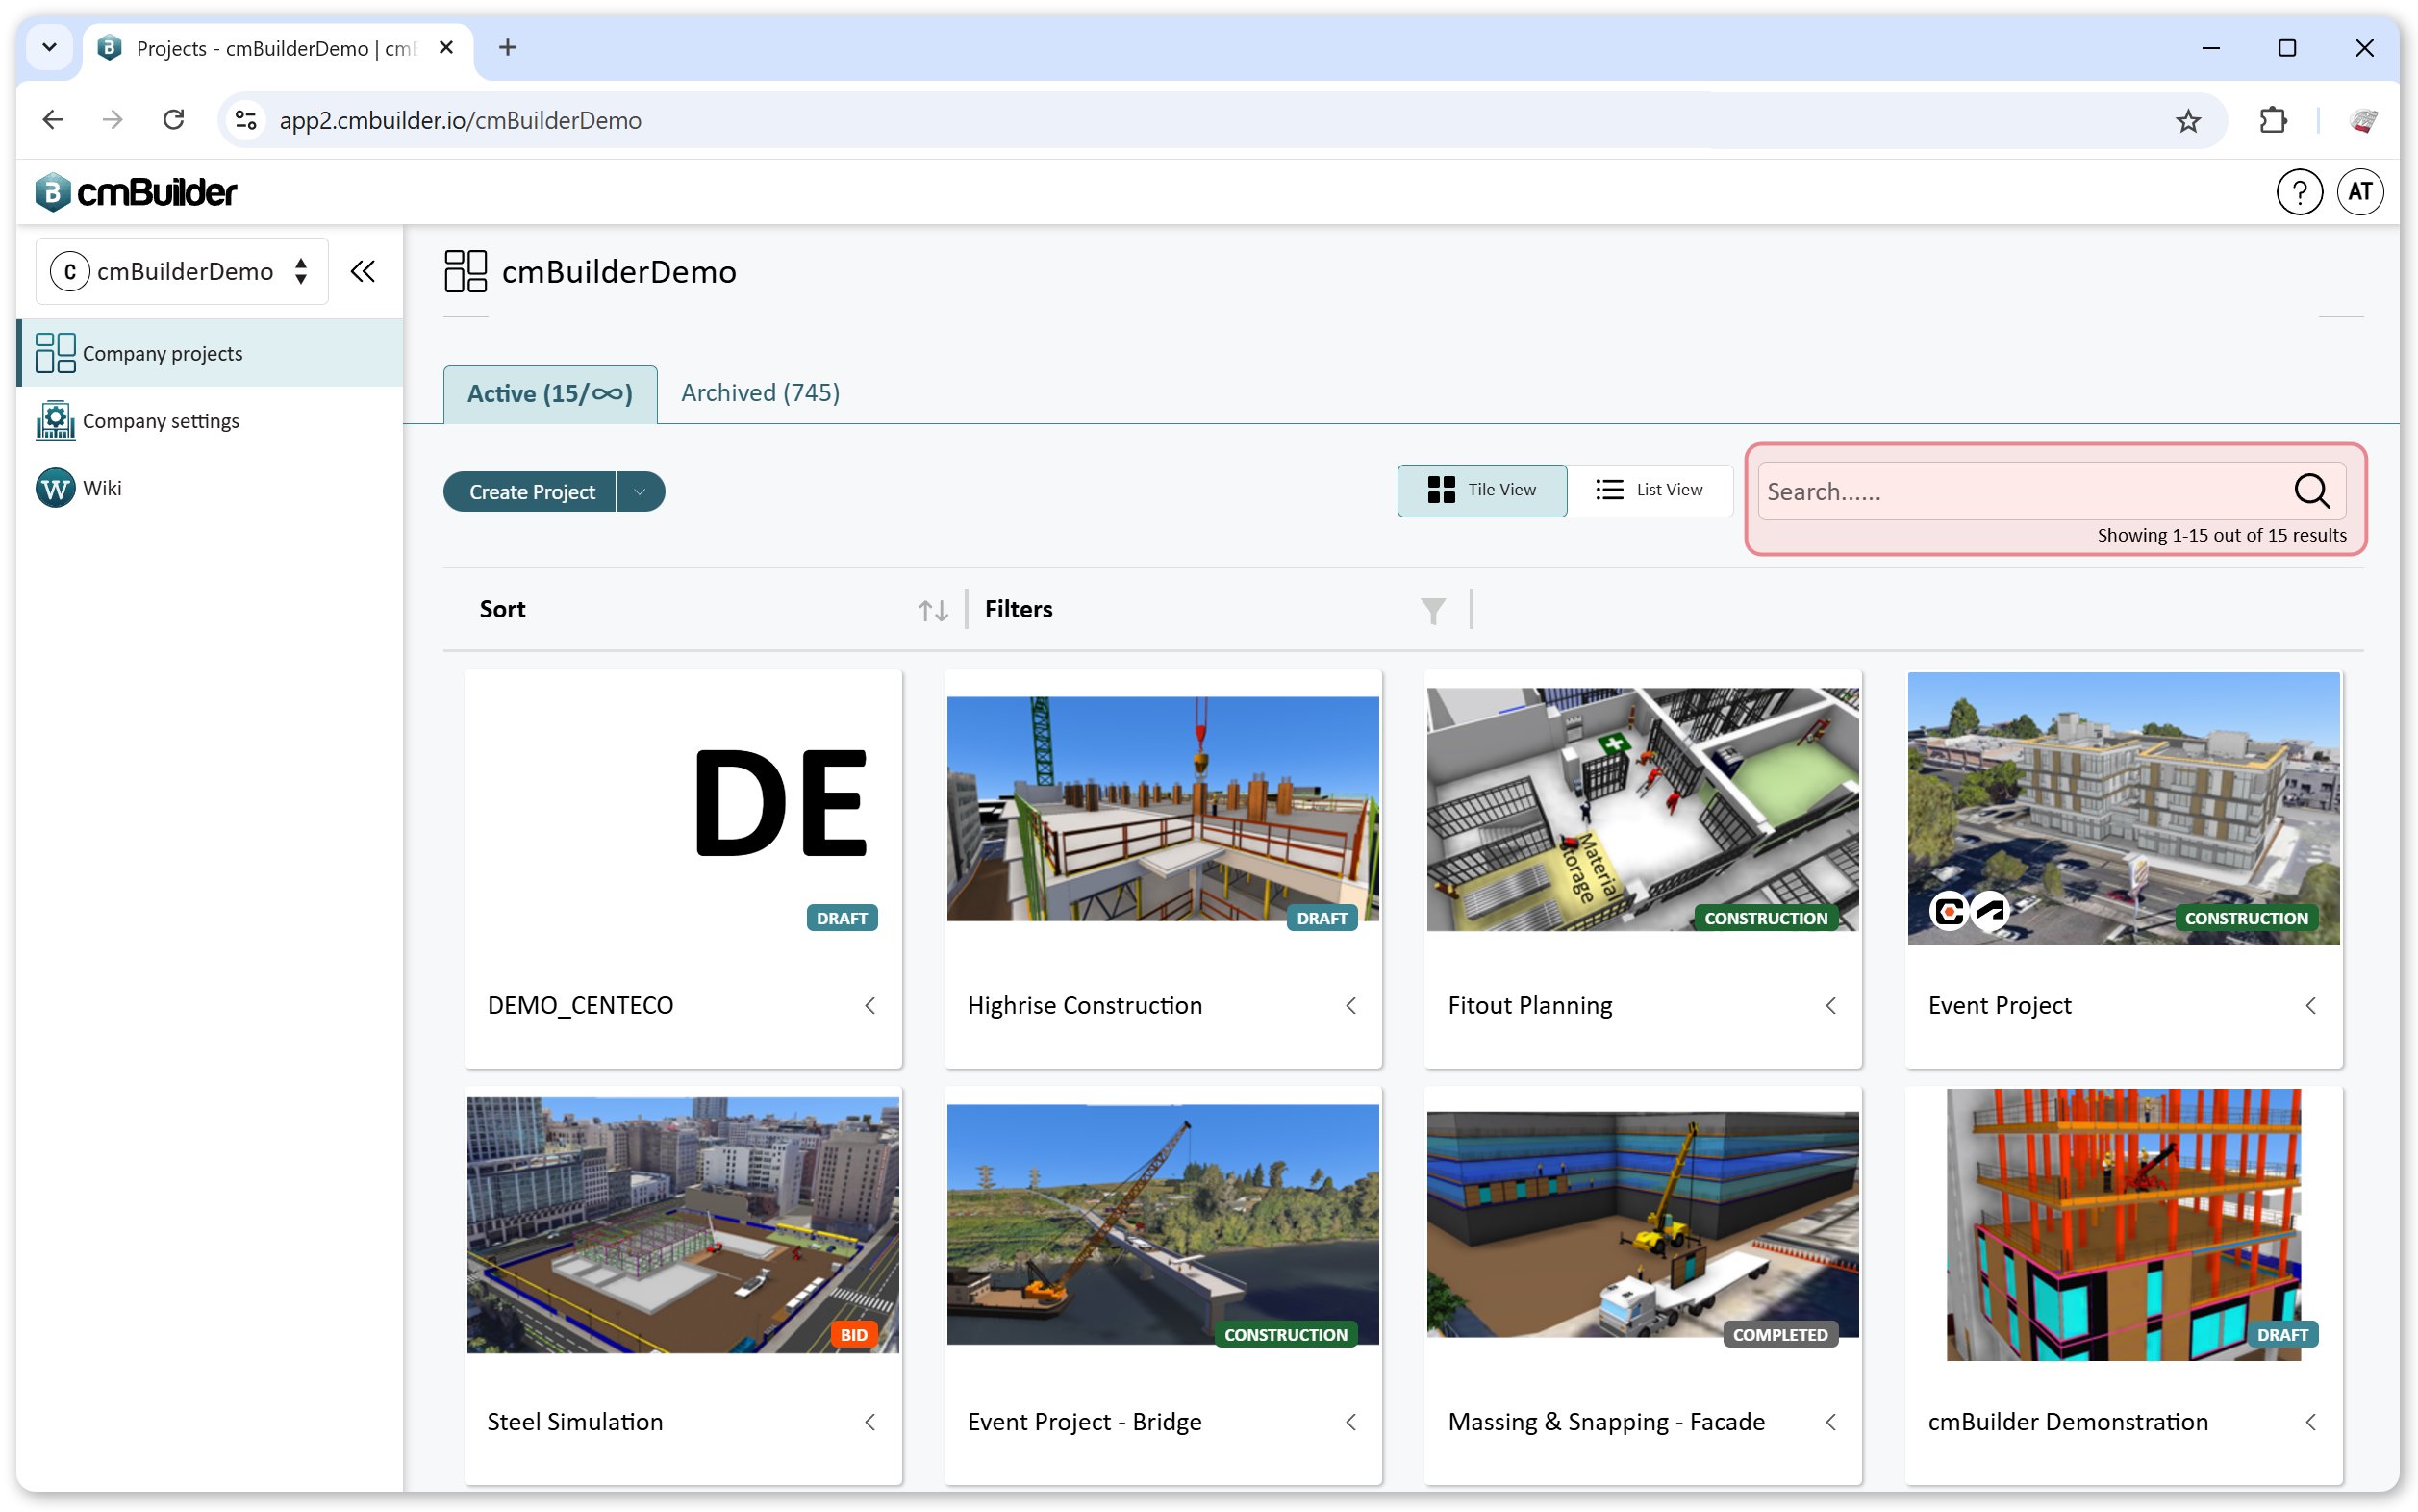Open the DEMO_CENTECO project title

tap(580, 1005)
